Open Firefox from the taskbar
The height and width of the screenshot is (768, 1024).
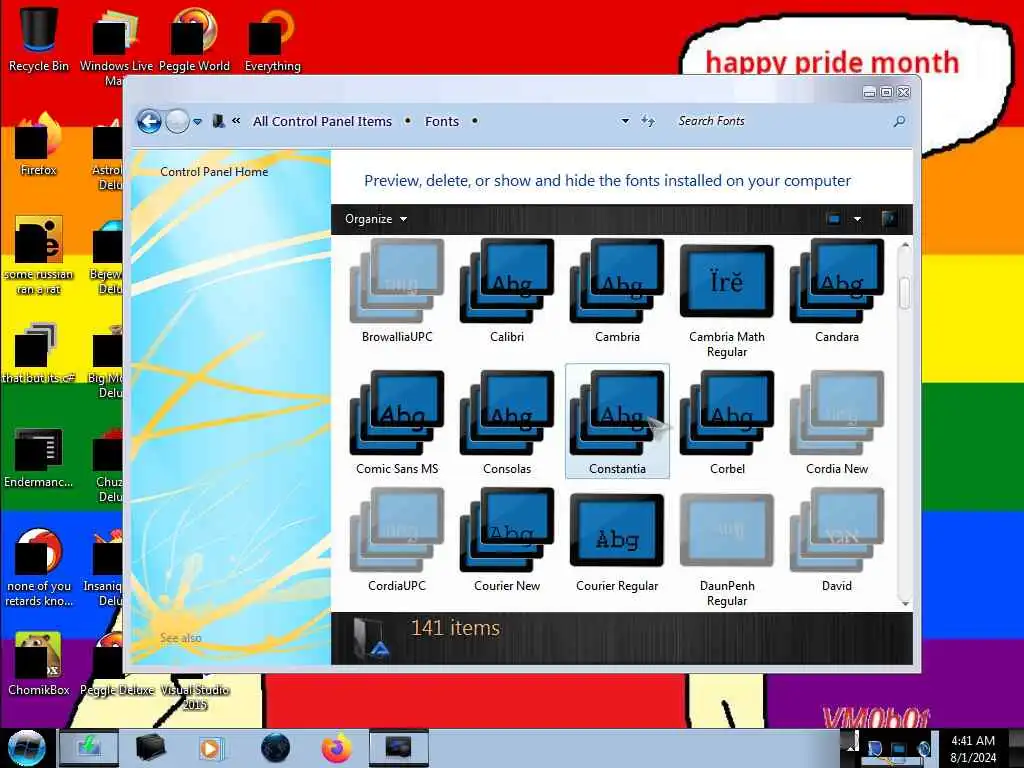[336, 748]
